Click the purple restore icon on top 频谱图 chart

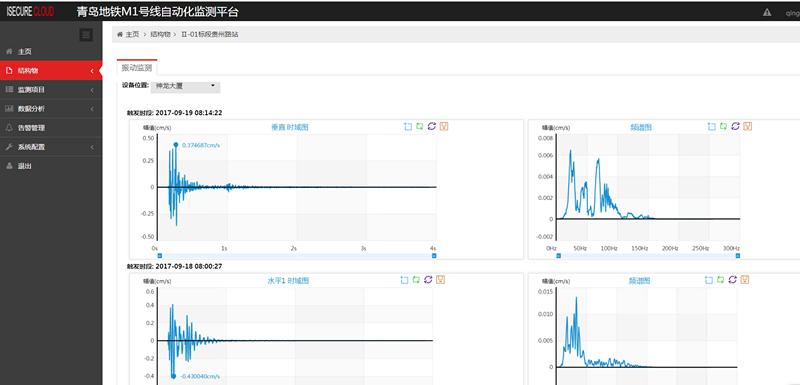tap(735, 126)
